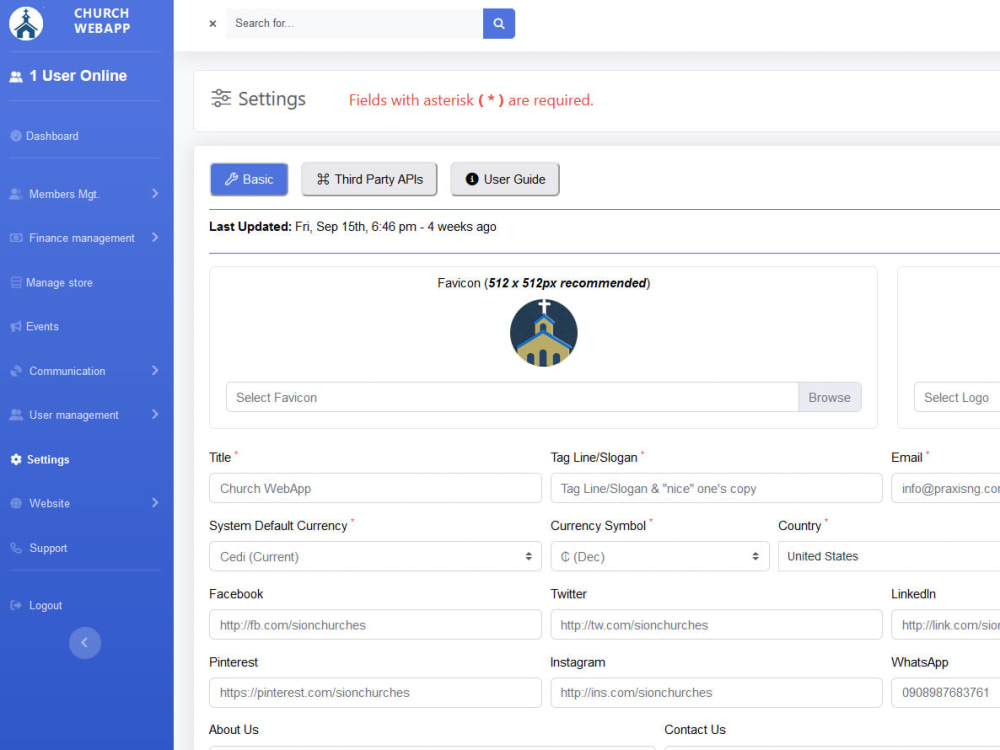Click the About Us label
1000x750 pixels.
tap(233, 730)
